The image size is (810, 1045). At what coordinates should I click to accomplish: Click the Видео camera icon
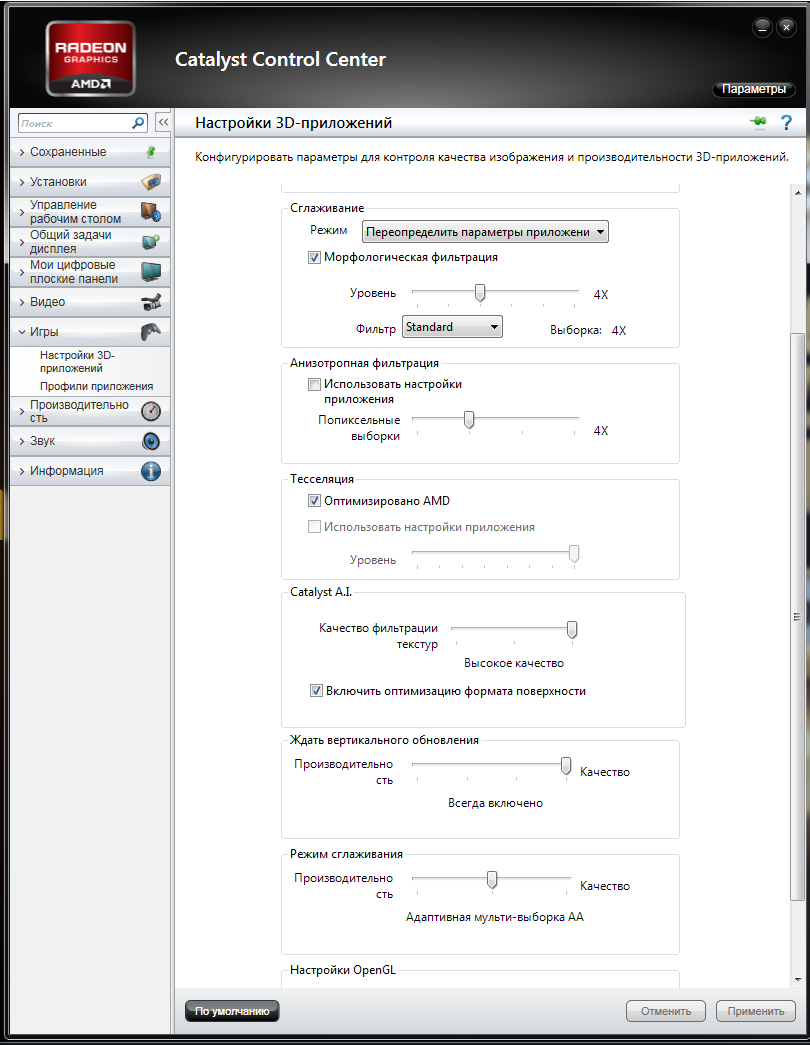[x=151, y=302]
